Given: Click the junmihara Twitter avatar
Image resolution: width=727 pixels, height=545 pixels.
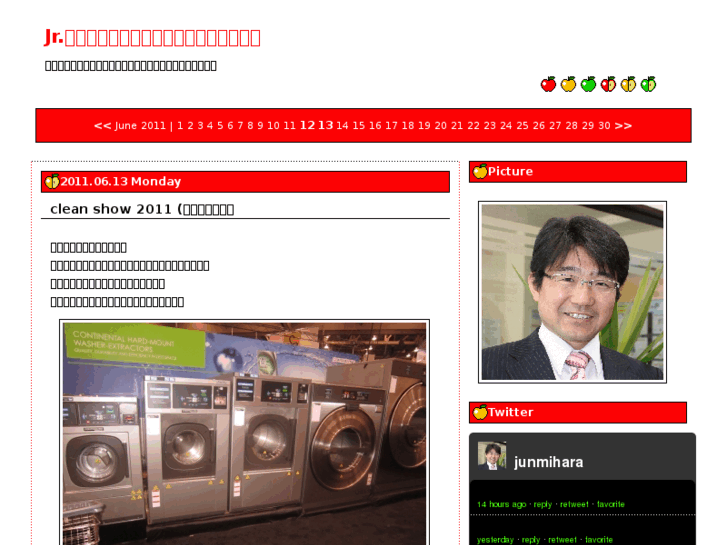Looking at the screenshot, I should click(492, 456).
